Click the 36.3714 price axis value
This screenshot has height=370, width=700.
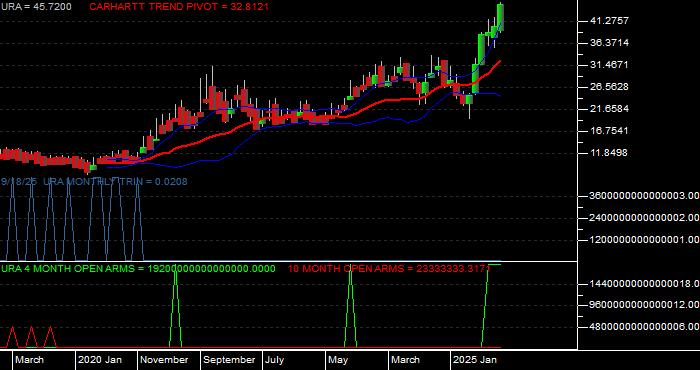tap(609, 43)
